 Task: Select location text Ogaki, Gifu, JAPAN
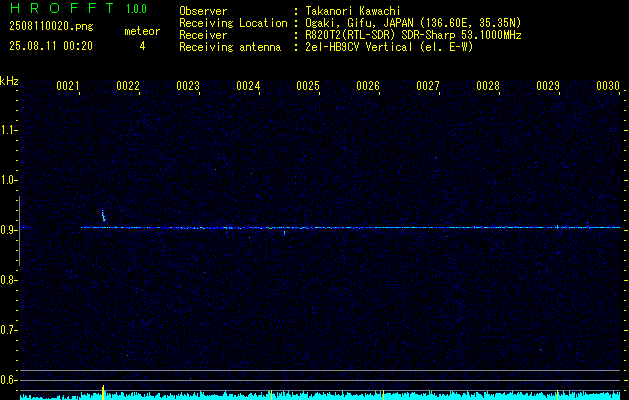357,23
